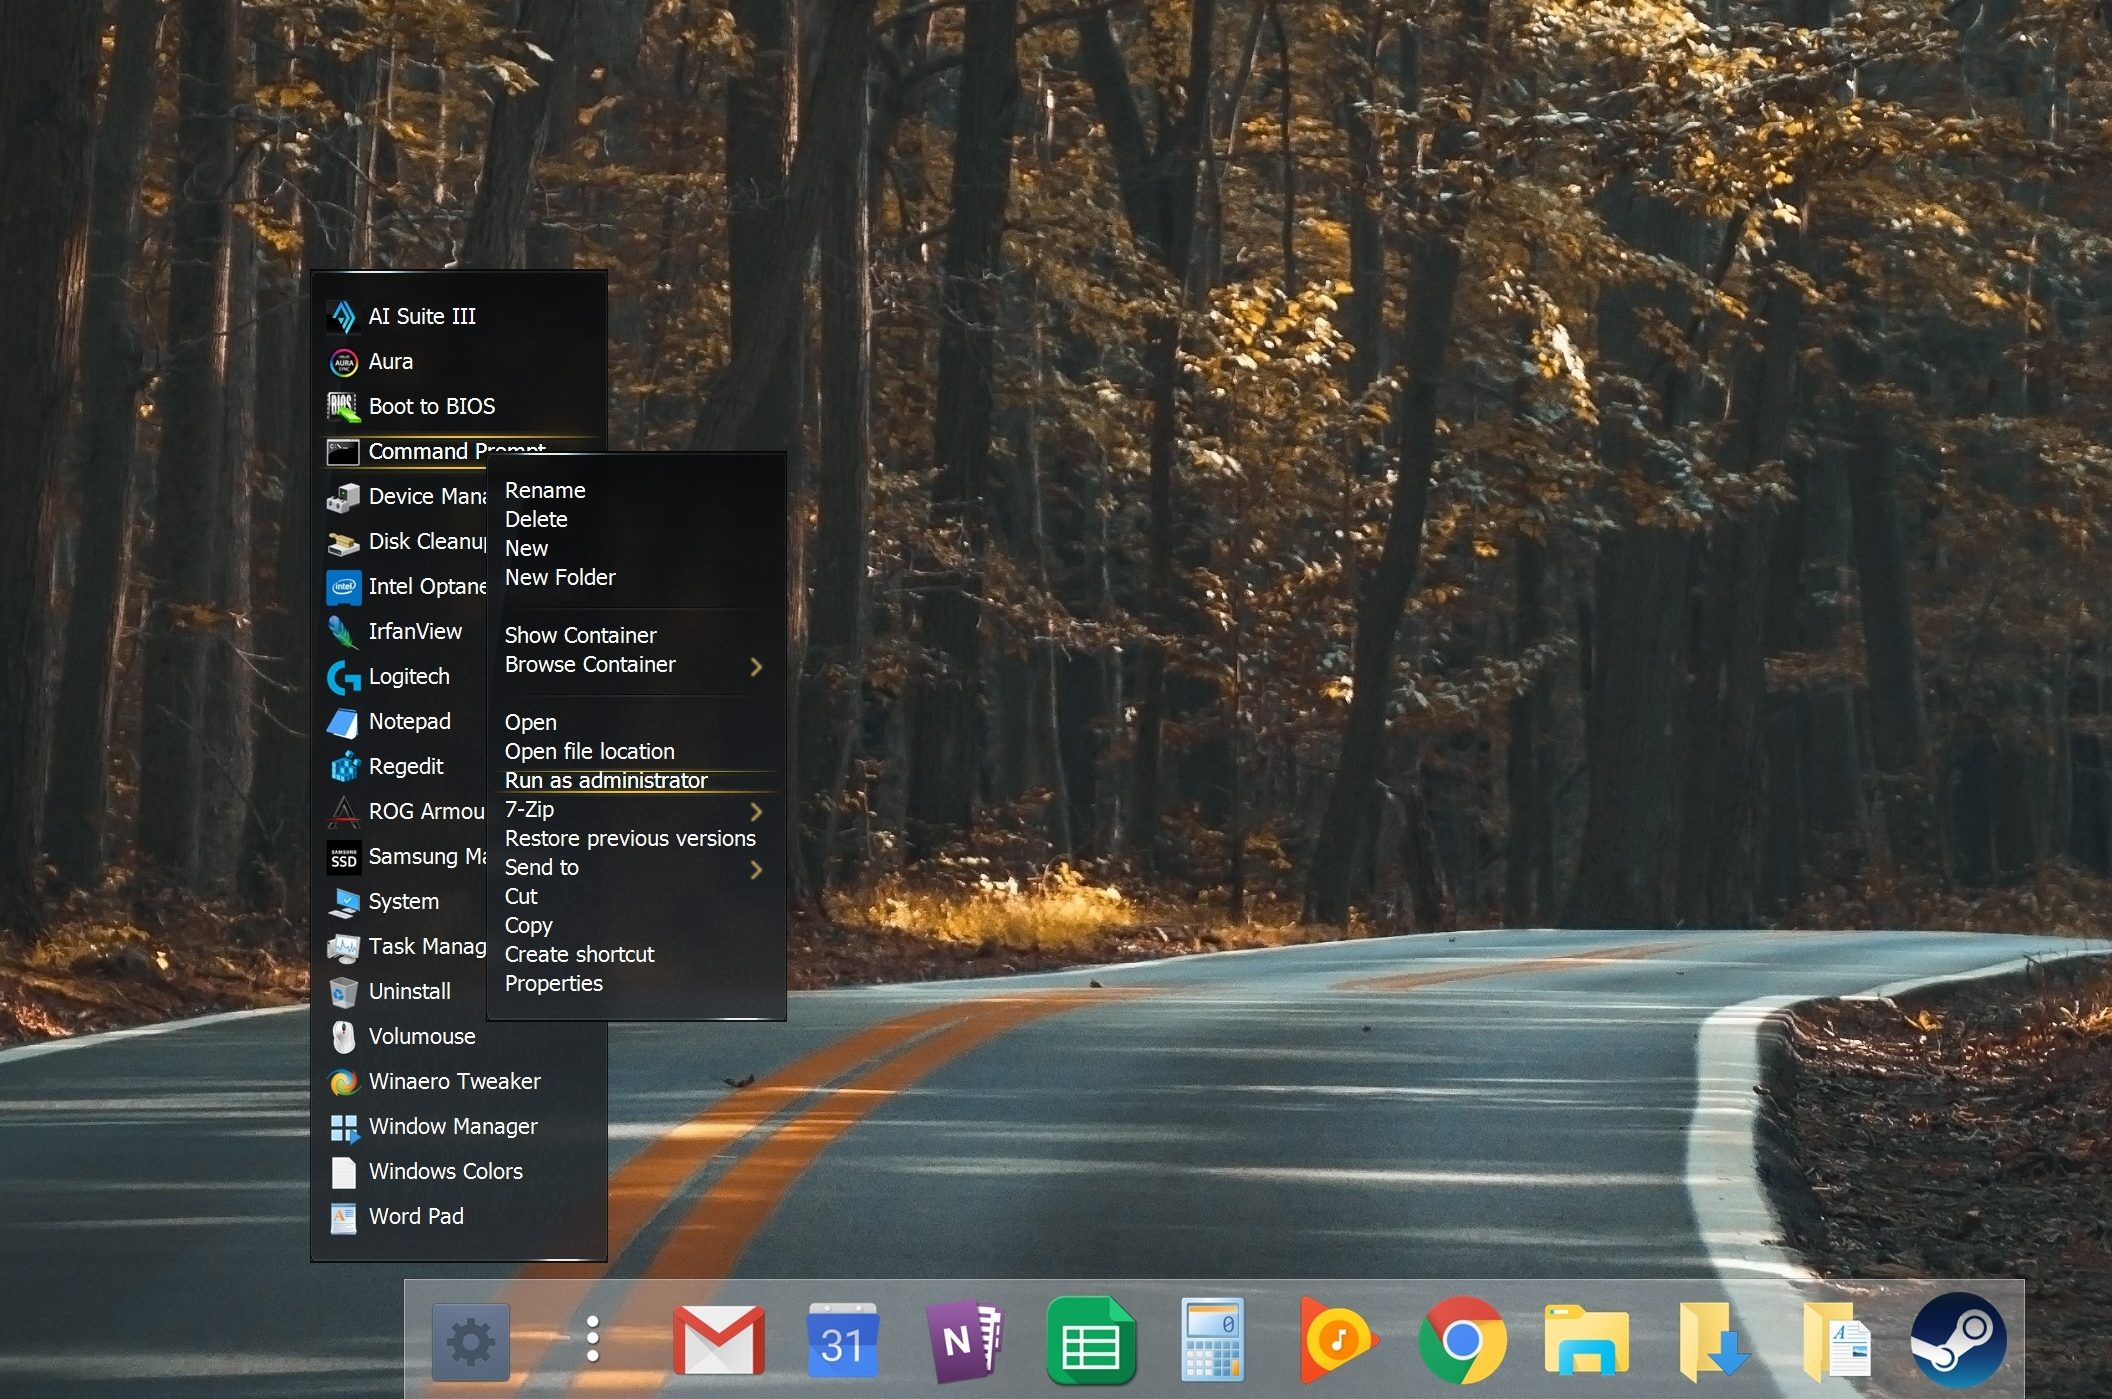
Task: Choose Properties in the context menu
Action: (x=553, y=983)
